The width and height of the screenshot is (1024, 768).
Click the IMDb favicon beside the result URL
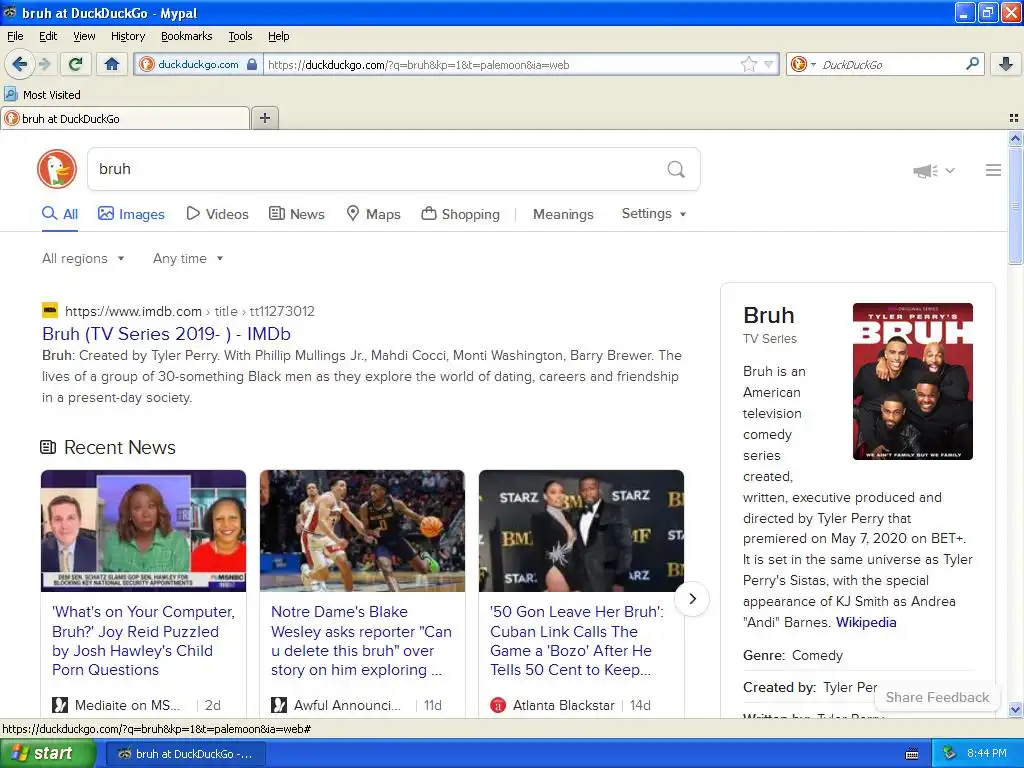pos(50,311)
